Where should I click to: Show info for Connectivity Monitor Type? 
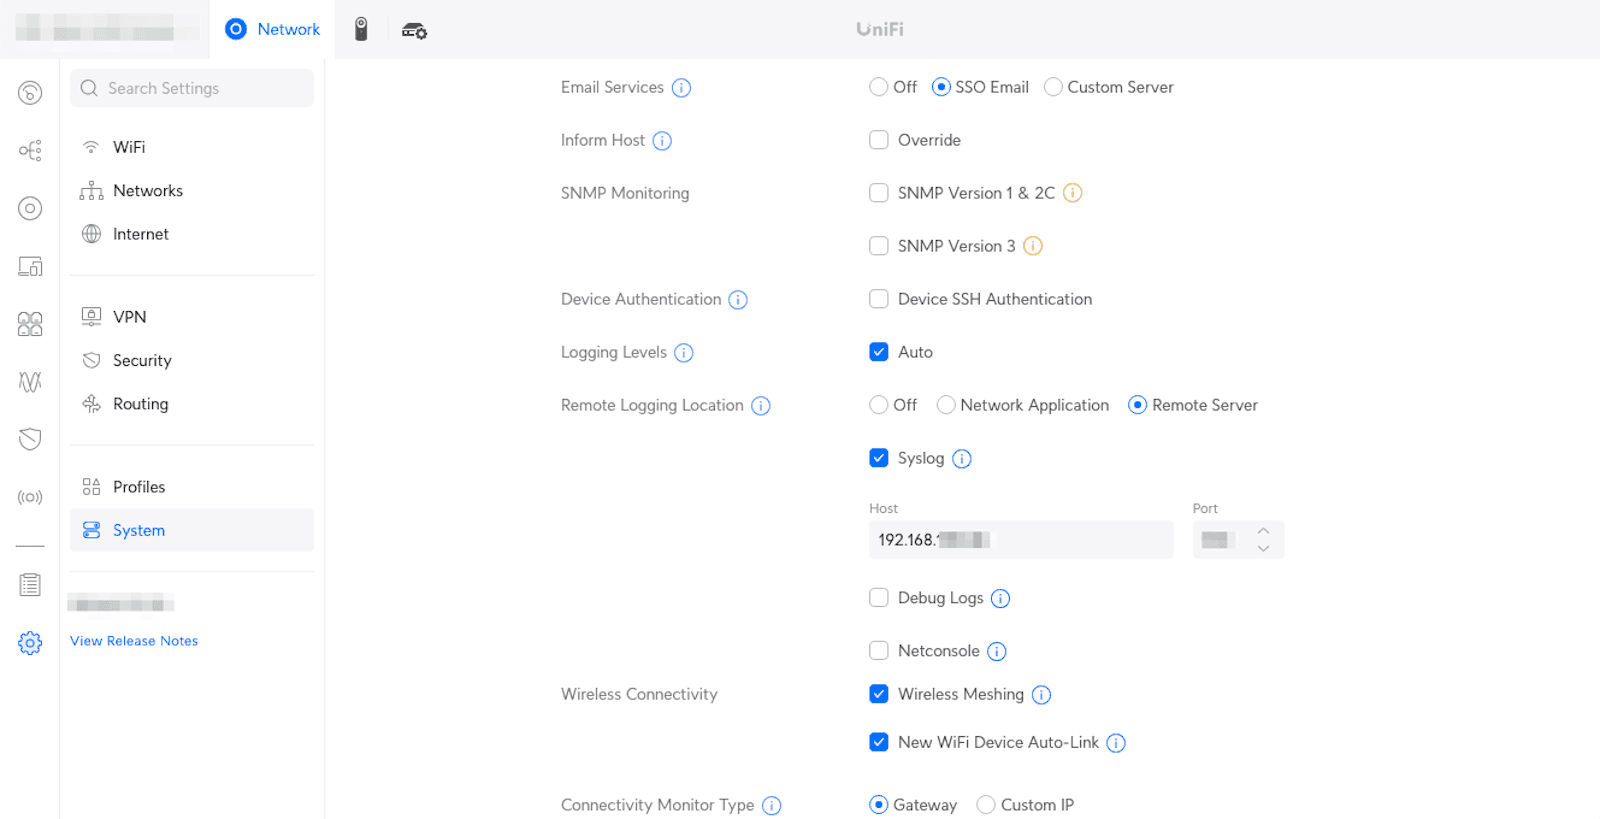click(772, 806)
